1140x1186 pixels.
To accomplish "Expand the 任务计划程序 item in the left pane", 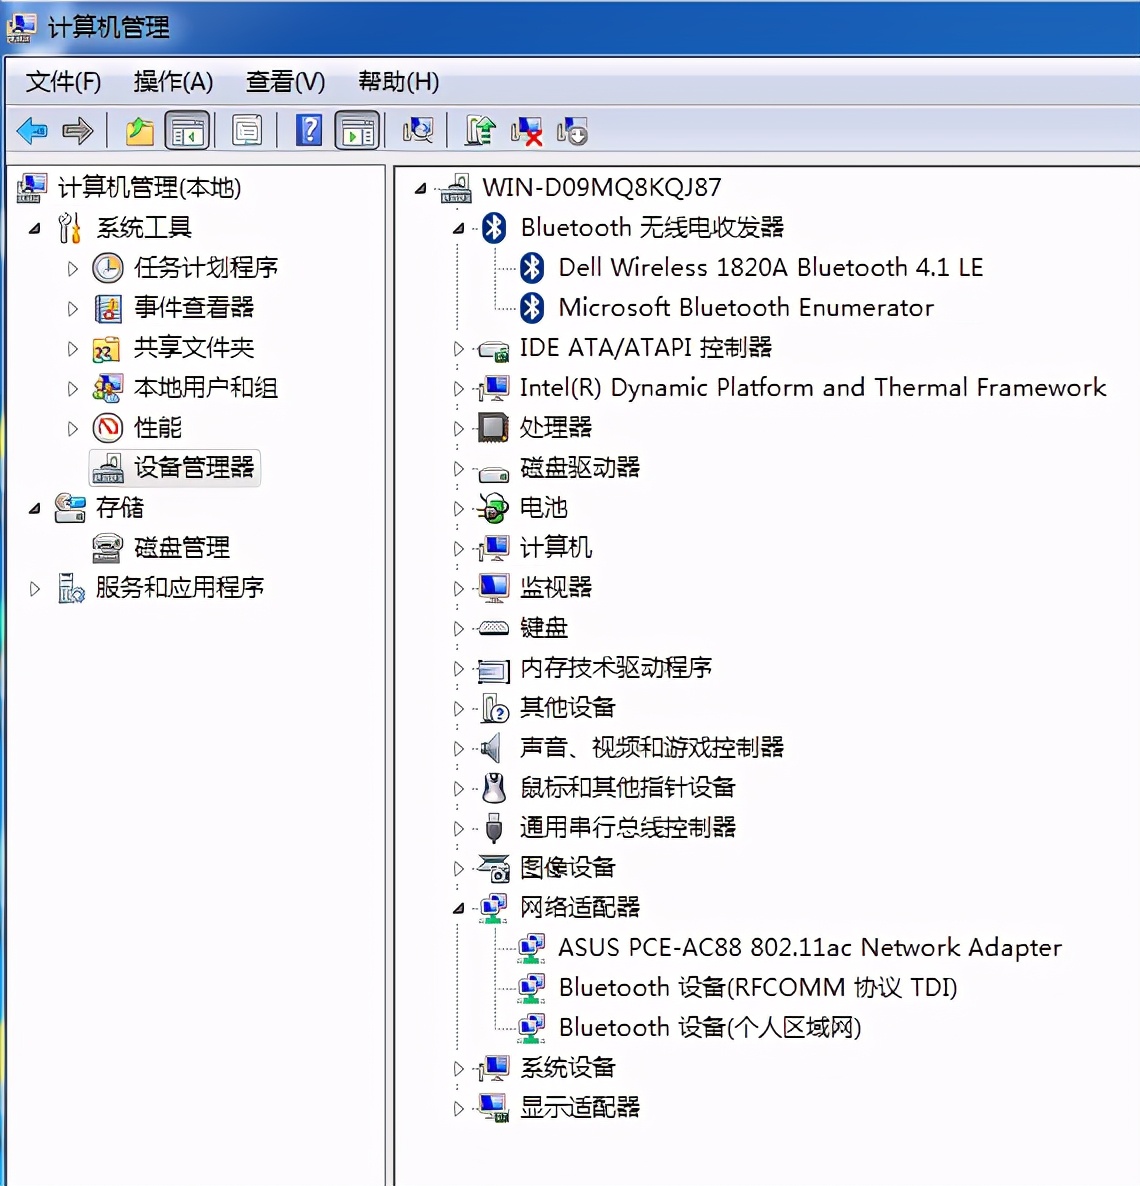I will pos(71,268).
